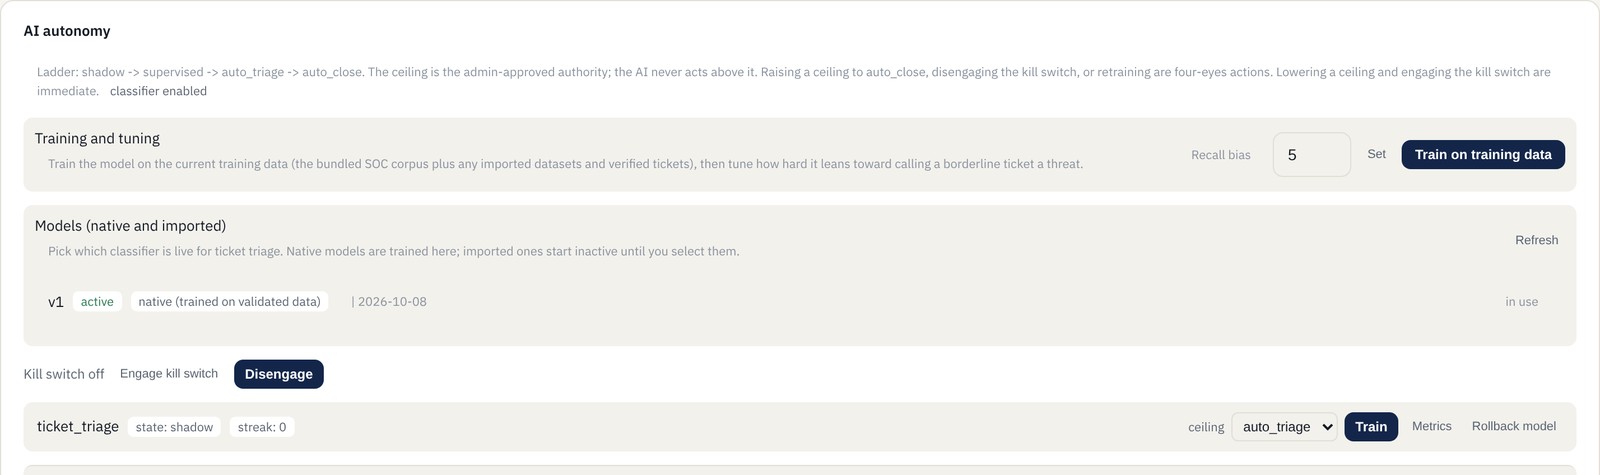Image resolution: width=1600 pixels, height=475 pixels.
Task: Click the Disengage kill switch button
Action: 279,374
